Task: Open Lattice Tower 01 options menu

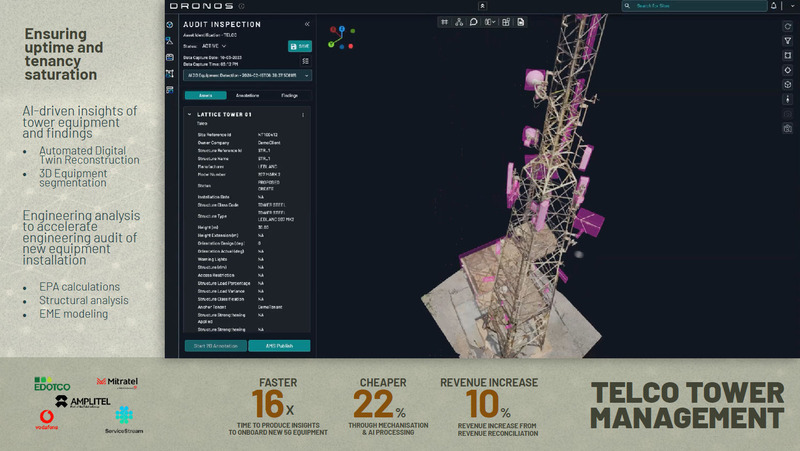Action: [x=303, y=115]
